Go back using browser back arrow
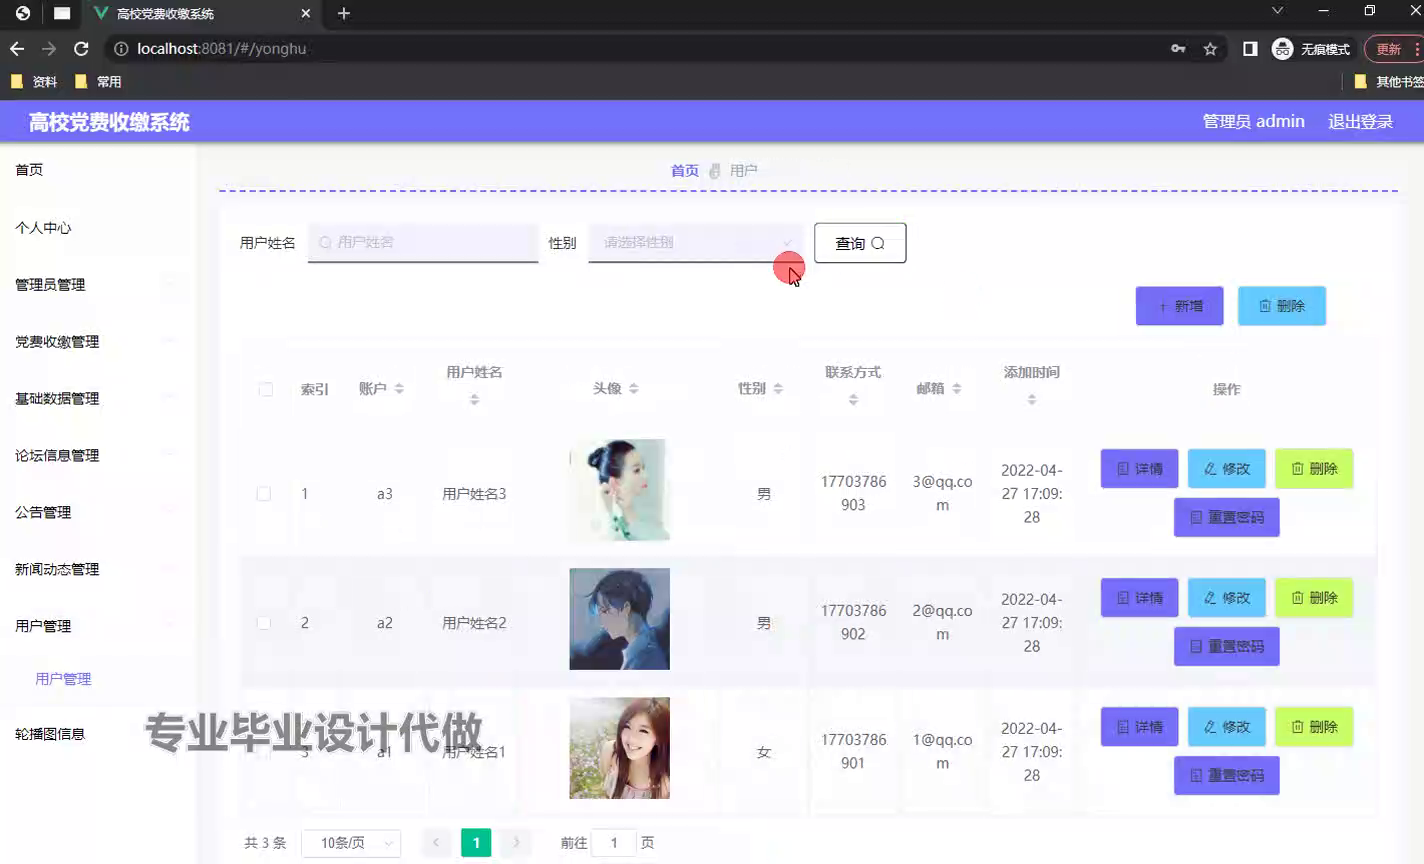This screenshot has height=864, width=1424. (x=17, y=48)
